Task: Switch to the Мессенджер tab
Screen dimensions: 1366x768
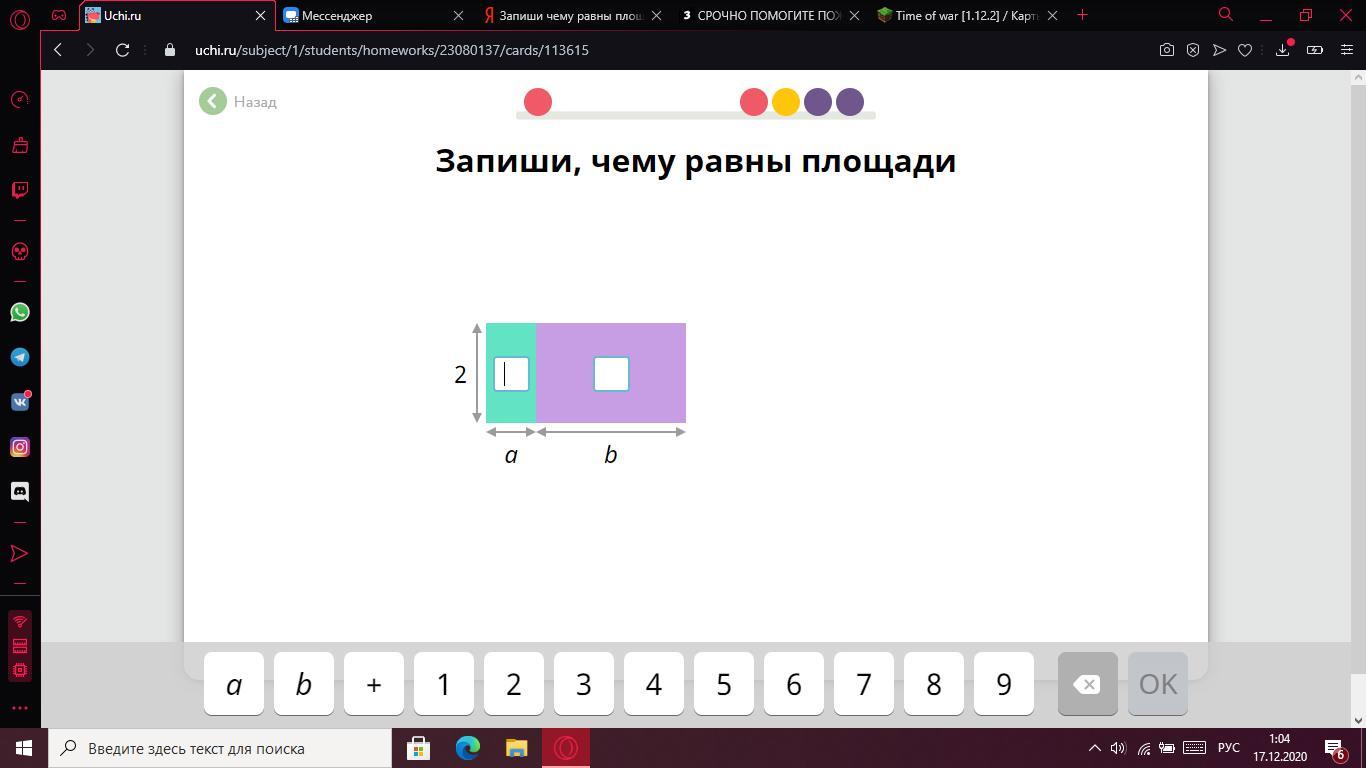Action: pos(374,16)
